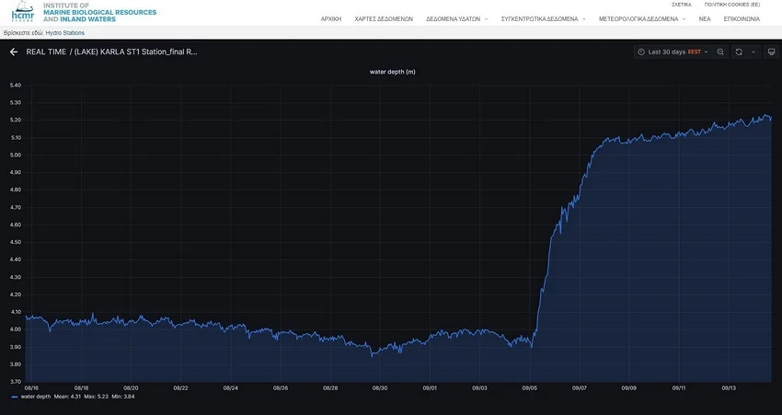Click the TV display mode icon
The height and width of the screenshot is (415, 782).
pyautogui.click(x=771, y=52)
